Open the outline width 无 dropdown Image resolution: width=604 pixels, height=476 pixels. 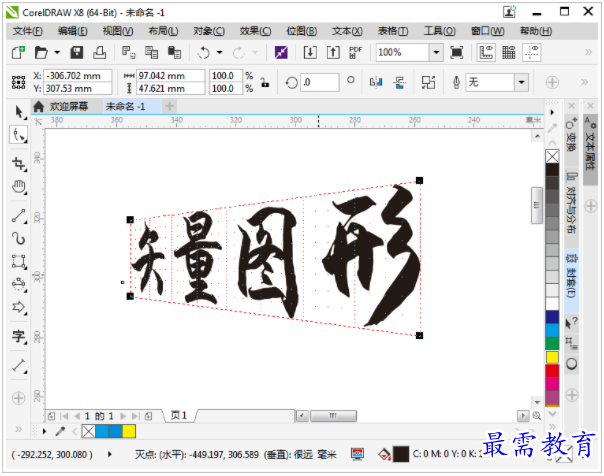pos(521,82)
